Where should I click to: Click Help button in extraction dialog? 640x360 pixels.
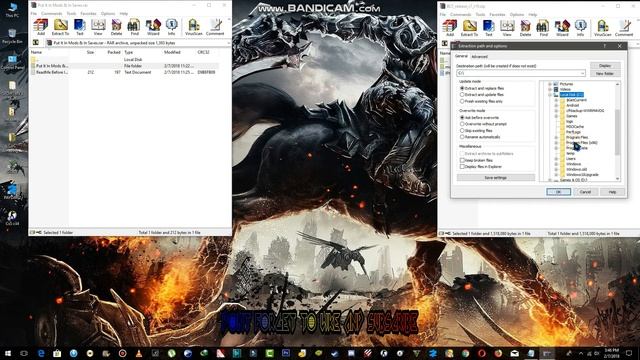tap(612, 192)
